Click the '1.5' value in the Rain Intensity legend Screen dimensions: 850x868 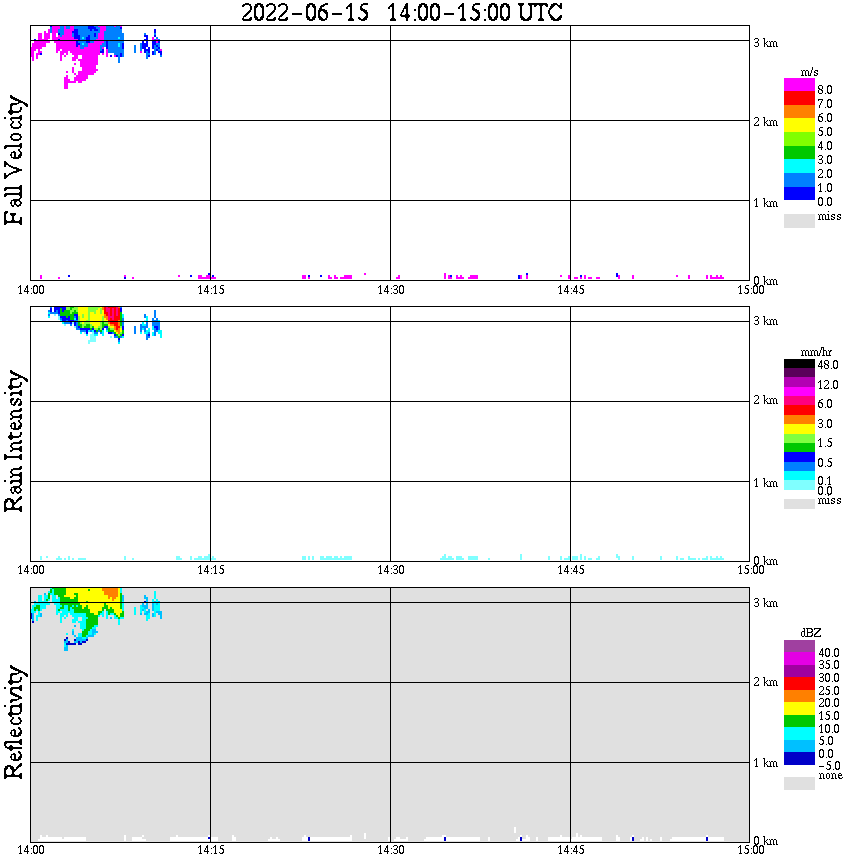pyautogui.click(x=825, y=443)
